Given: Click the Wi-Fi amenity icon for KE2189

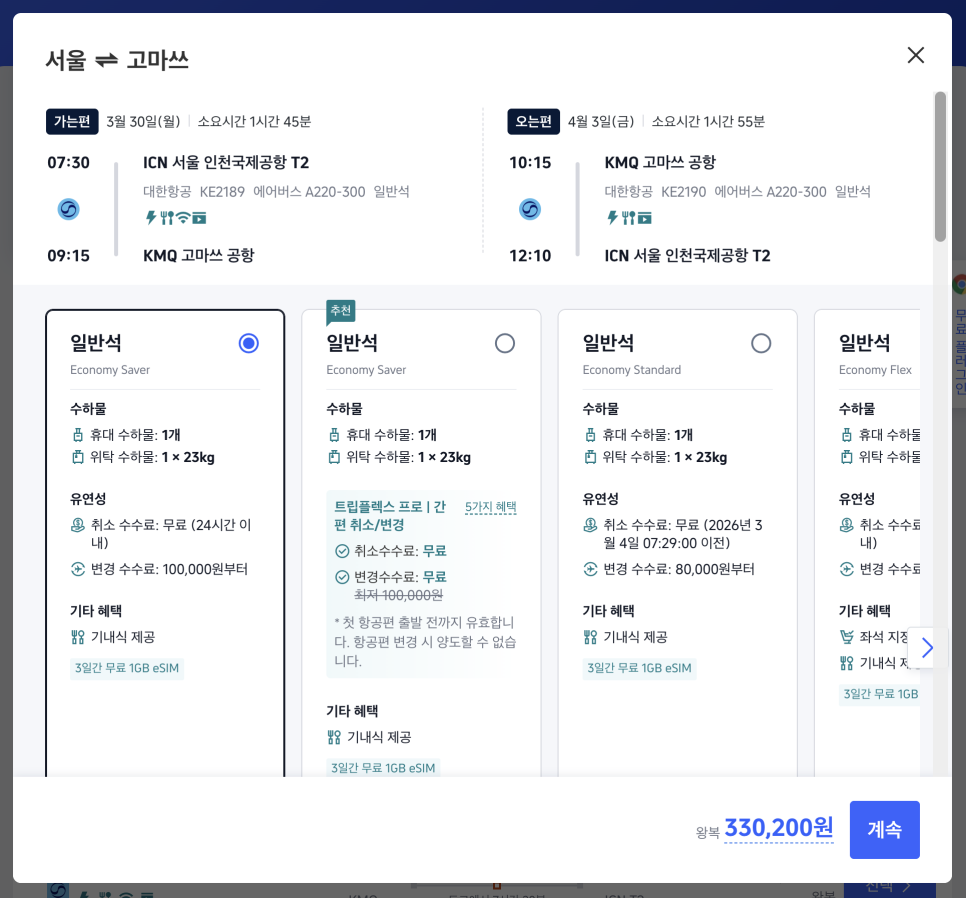Looking at the screenshot, I should click(x=183, y=217).
